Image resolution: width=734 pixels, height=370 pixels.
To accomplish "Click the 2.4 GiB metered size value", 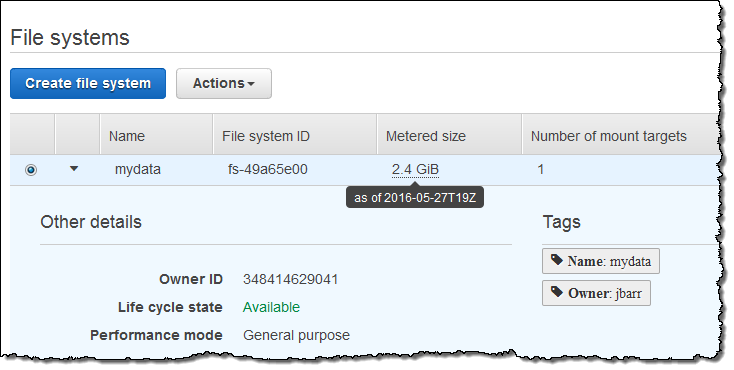I will click(415, 169).
